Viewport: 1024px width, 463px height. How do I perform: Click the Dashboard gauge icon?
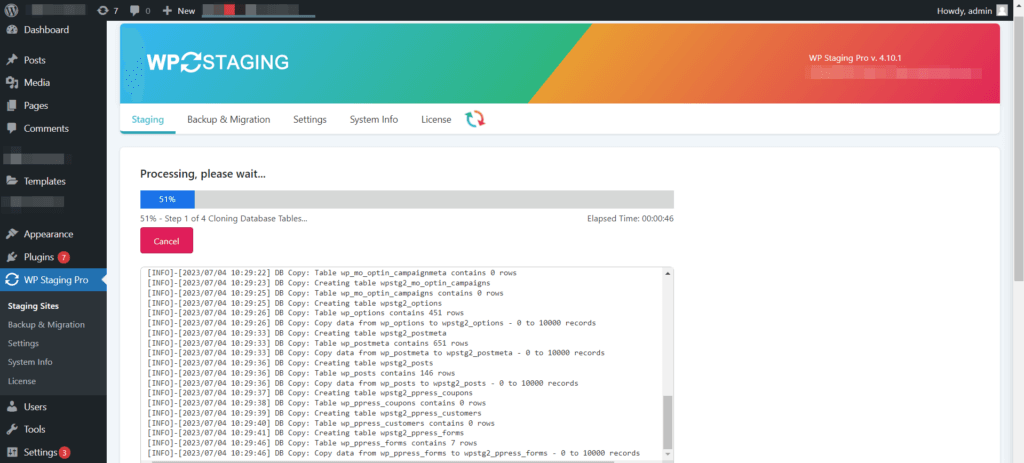pyautogui.click(x=12, y=30)
